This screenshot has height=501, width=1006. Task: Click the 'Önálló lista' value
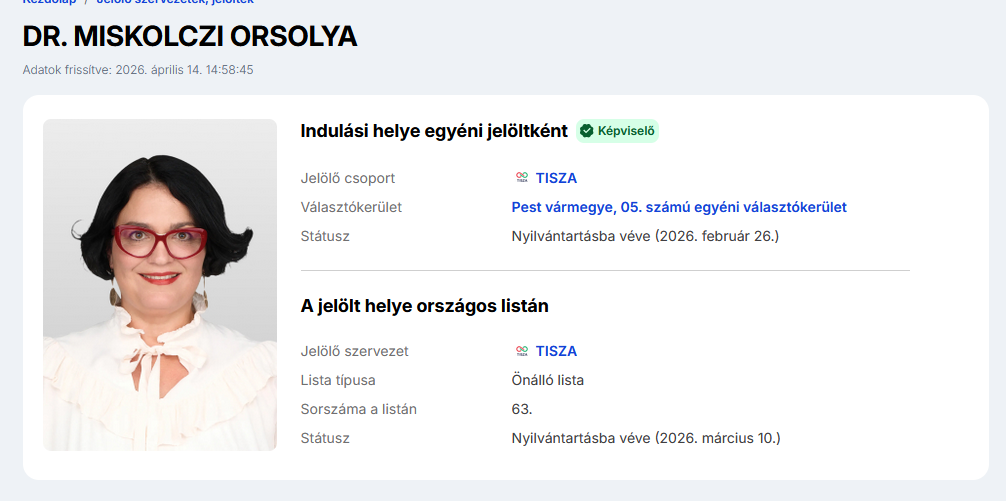tap(548, 380)
